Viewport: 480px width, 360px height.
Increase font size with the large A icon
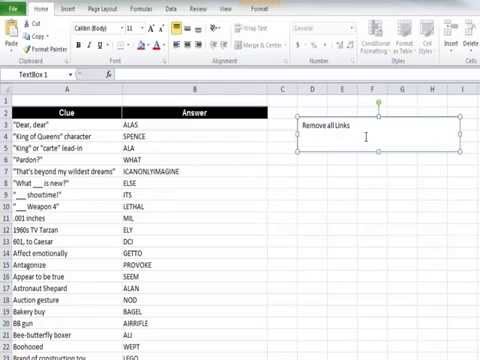pyautogui.click(x=151, y=29)
